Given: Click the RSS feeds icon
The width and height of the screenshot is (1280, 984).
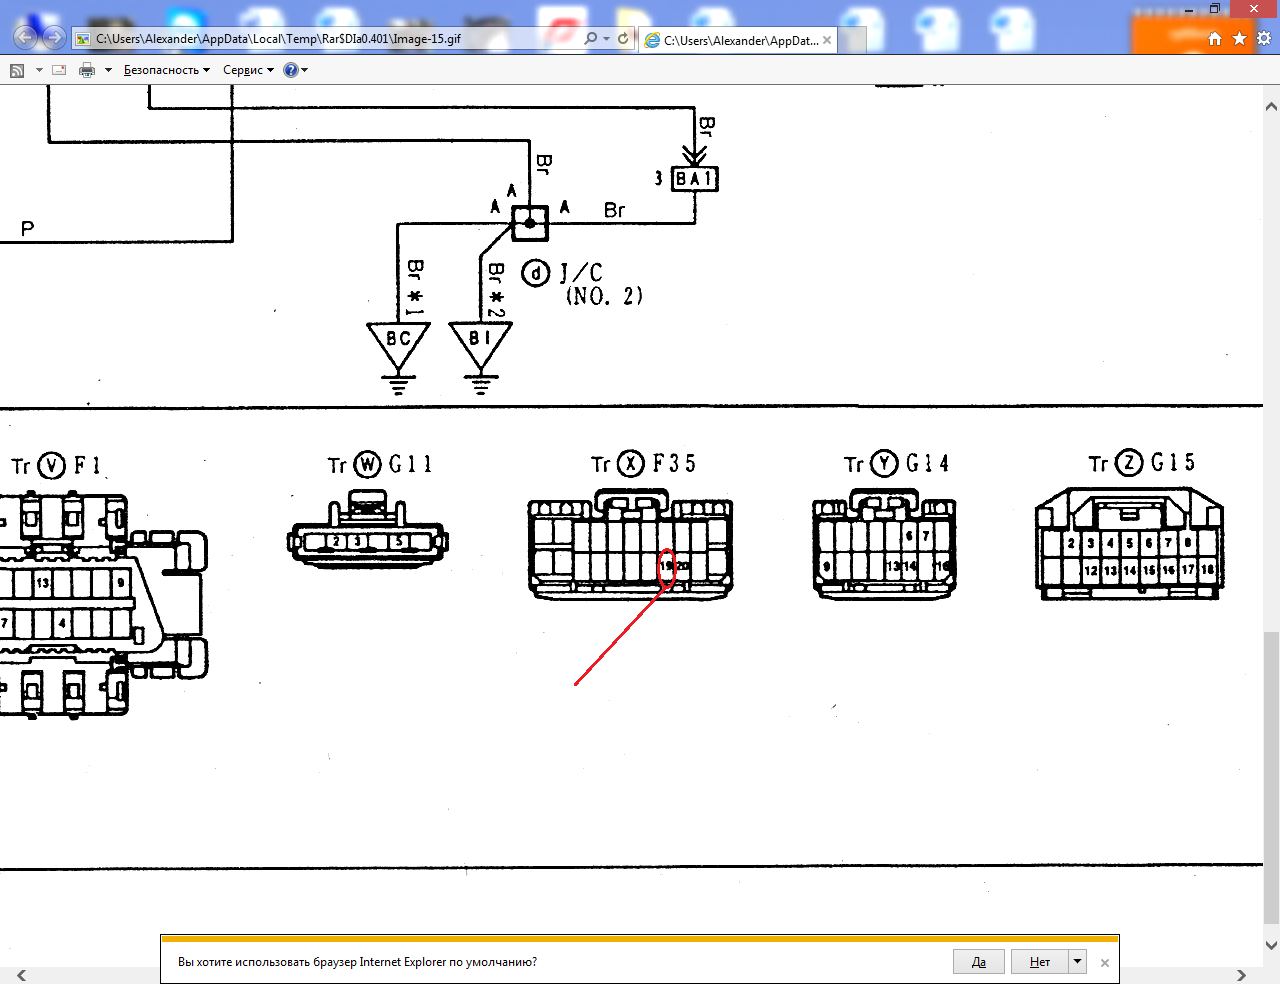Looking at the screenshot, I should [17, 70].
